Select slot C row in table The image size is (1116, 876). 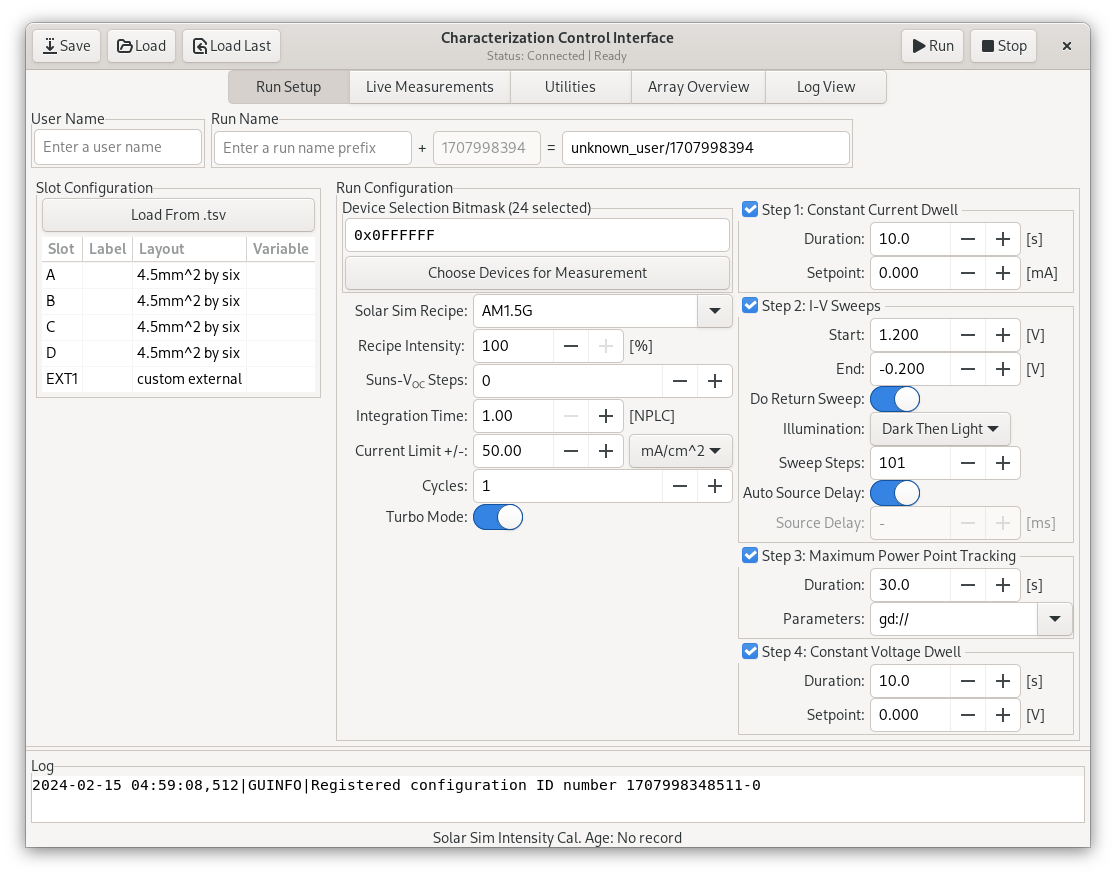click(x=178, y=327)
